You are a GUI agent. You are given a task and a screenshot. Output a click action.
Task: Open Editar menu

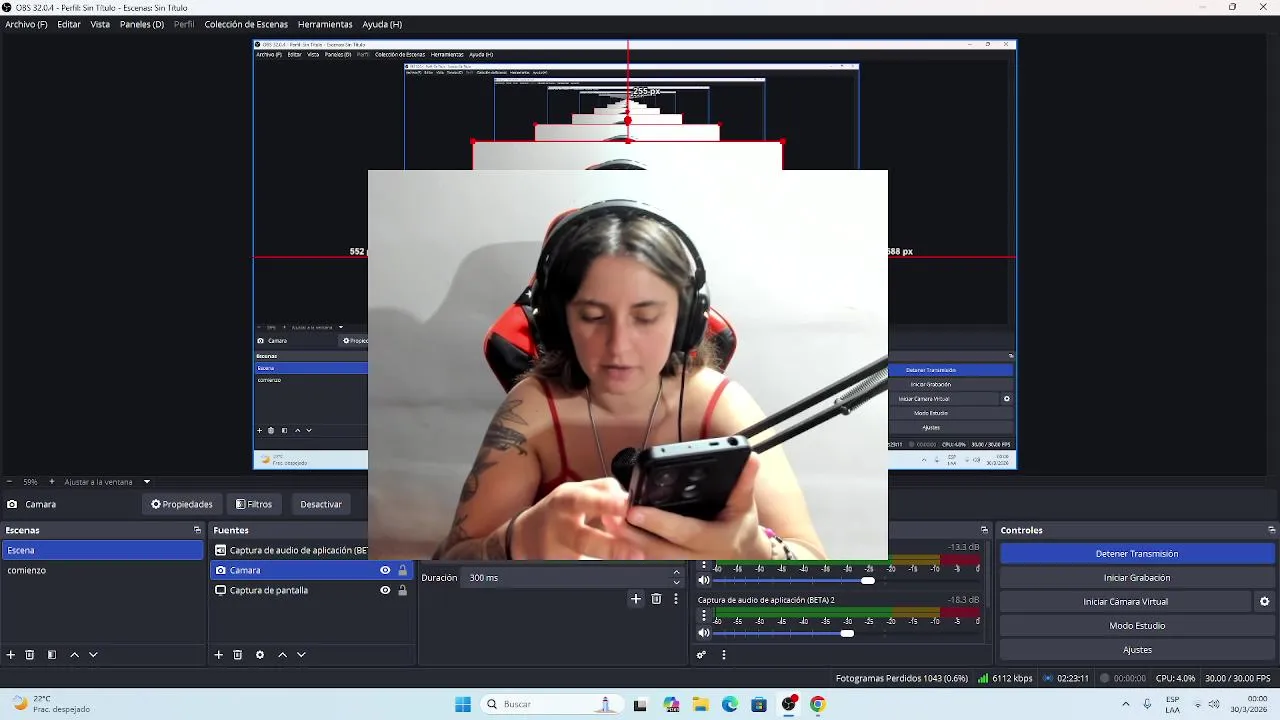(69, 24)
